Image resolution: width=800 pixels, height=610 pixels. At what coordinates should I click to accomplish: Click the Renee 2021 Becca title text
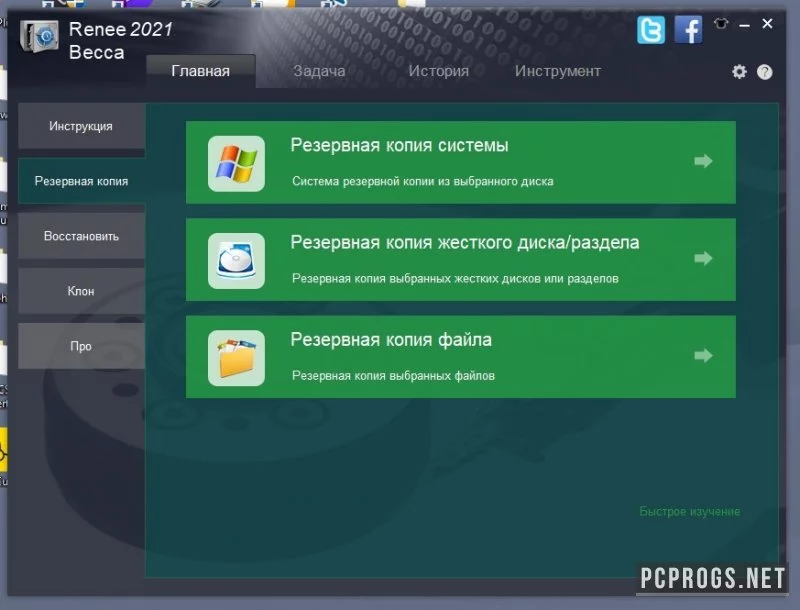(x=121, y=41)
